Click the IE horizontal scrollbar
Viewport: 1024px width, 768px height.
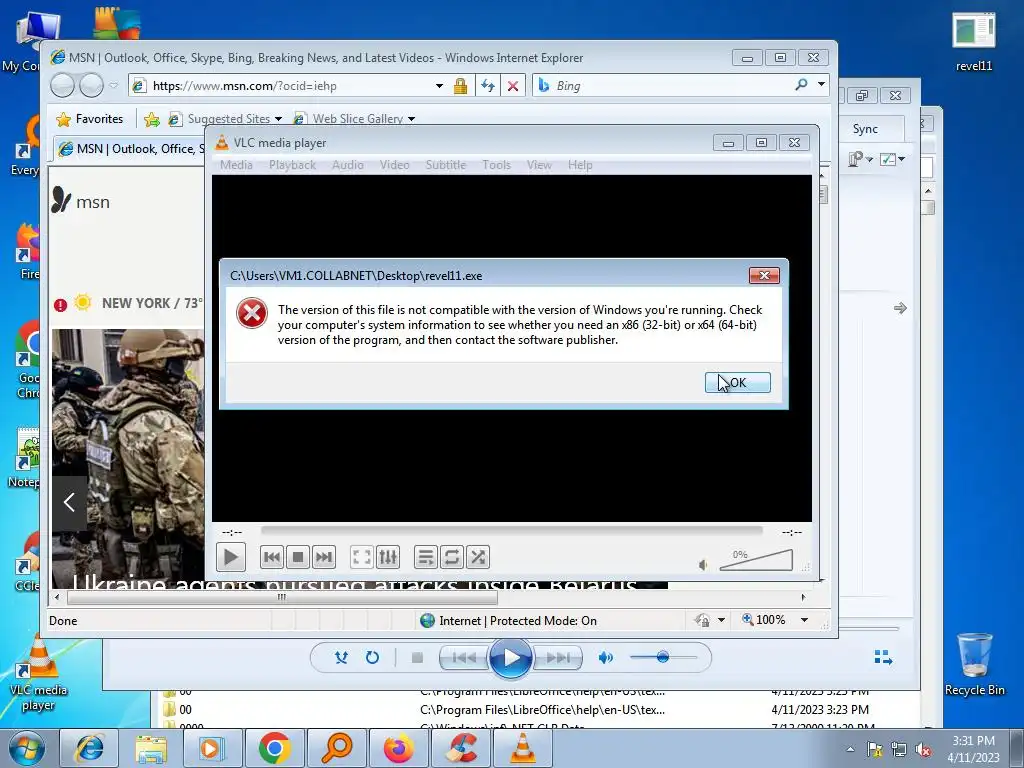click(x=281, y=597)
